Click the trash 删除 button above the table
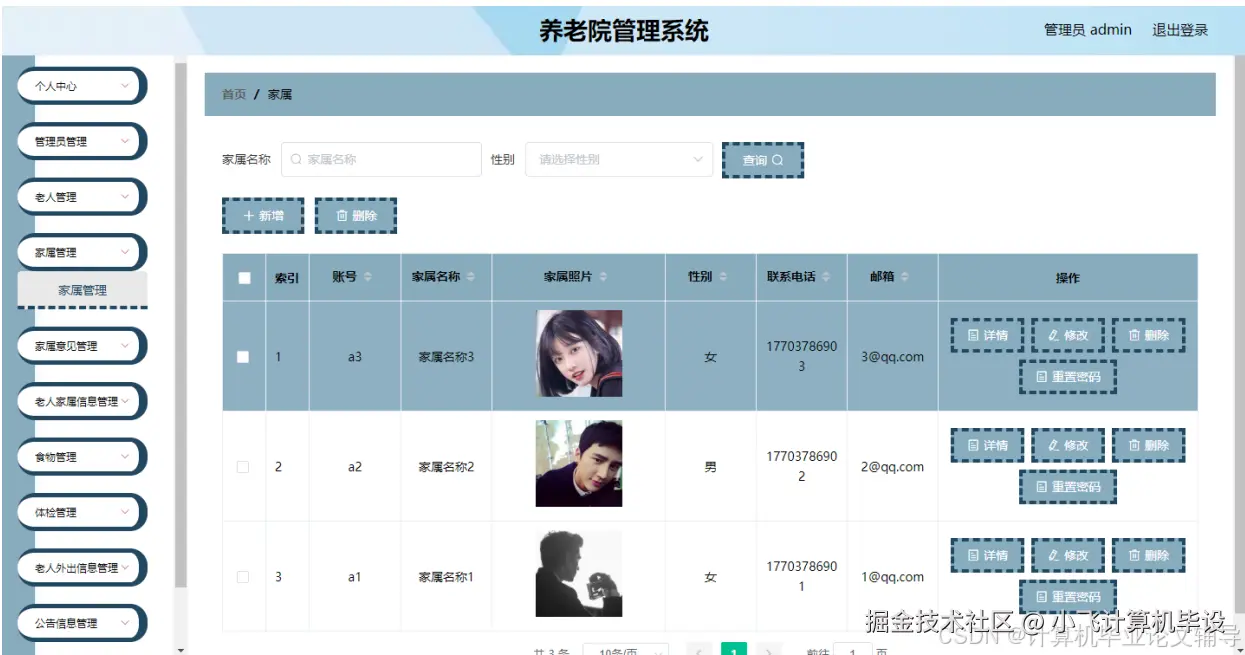The image size is (1245, 655). point(356,215)
